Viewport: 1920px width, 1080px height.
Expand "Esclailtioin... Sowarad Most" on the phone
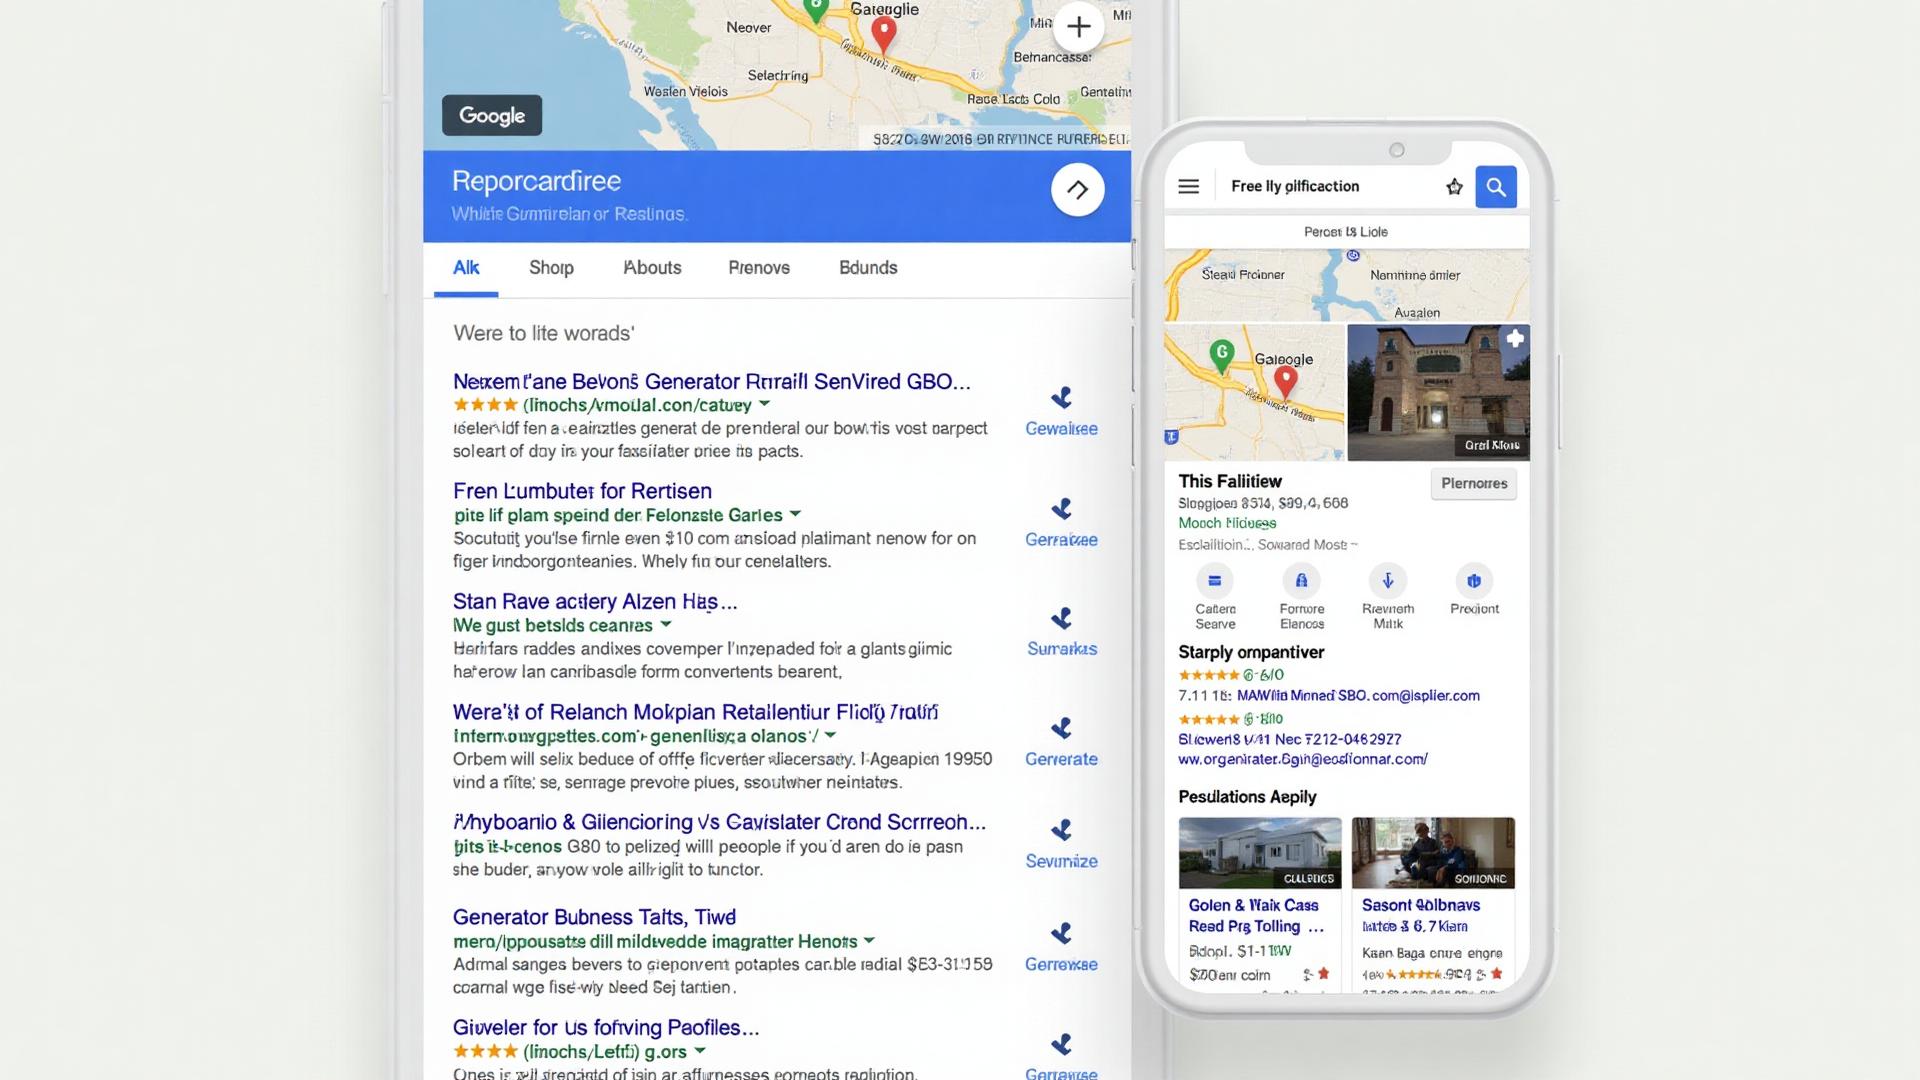(x=1352, y=545)
